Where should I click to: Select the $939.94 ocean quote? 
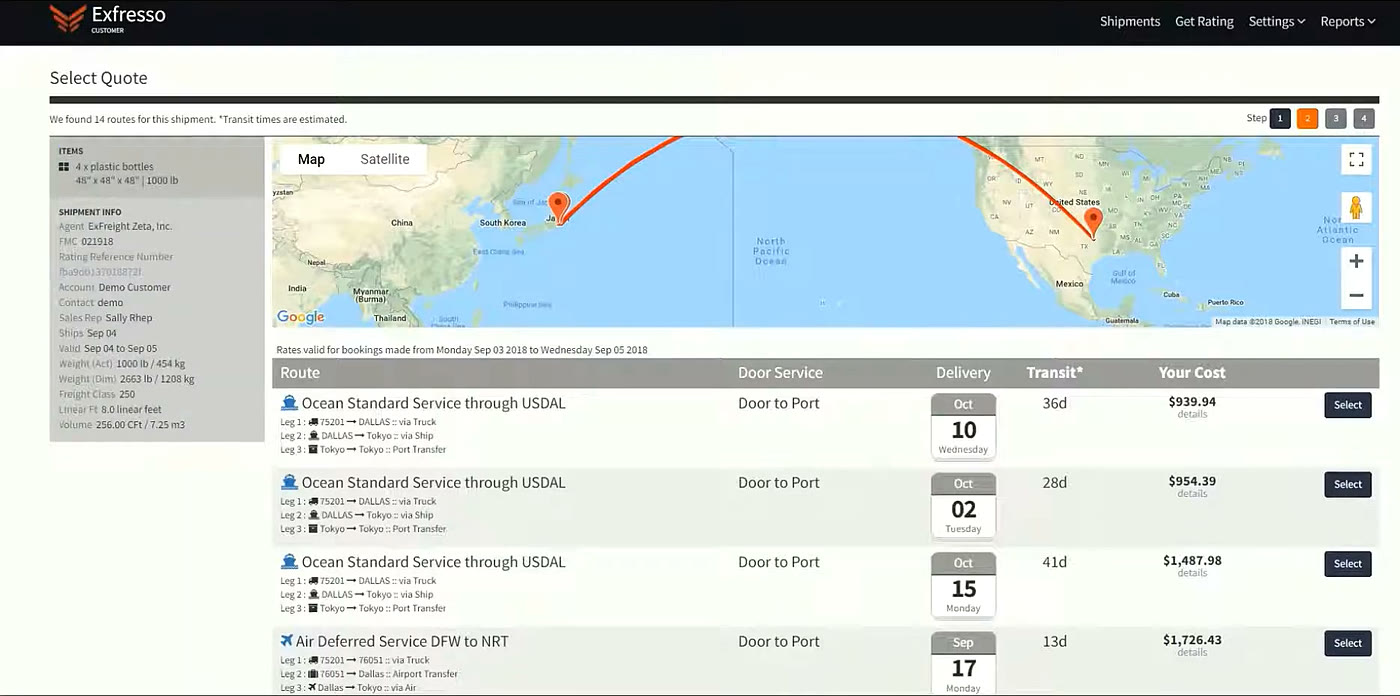point(1348,405)
